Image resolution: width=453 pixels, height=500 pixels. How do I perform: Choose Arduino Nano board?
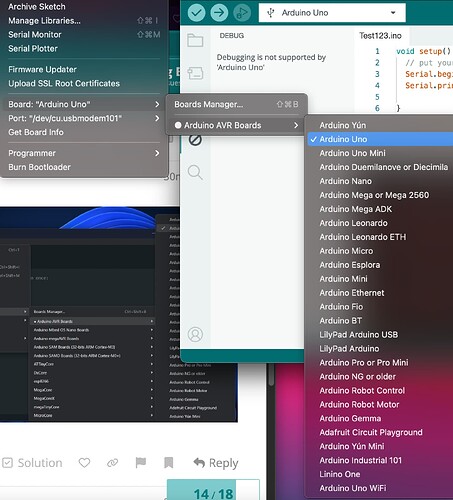click(x=380, y=181)
